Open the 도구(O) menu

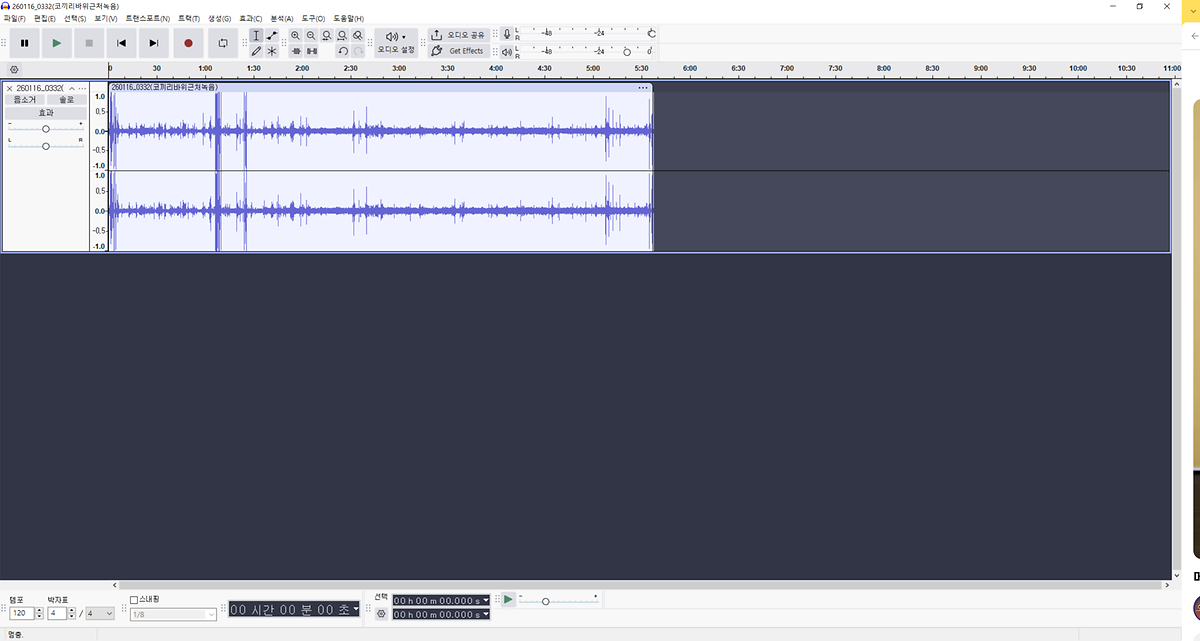pos(313,19)
